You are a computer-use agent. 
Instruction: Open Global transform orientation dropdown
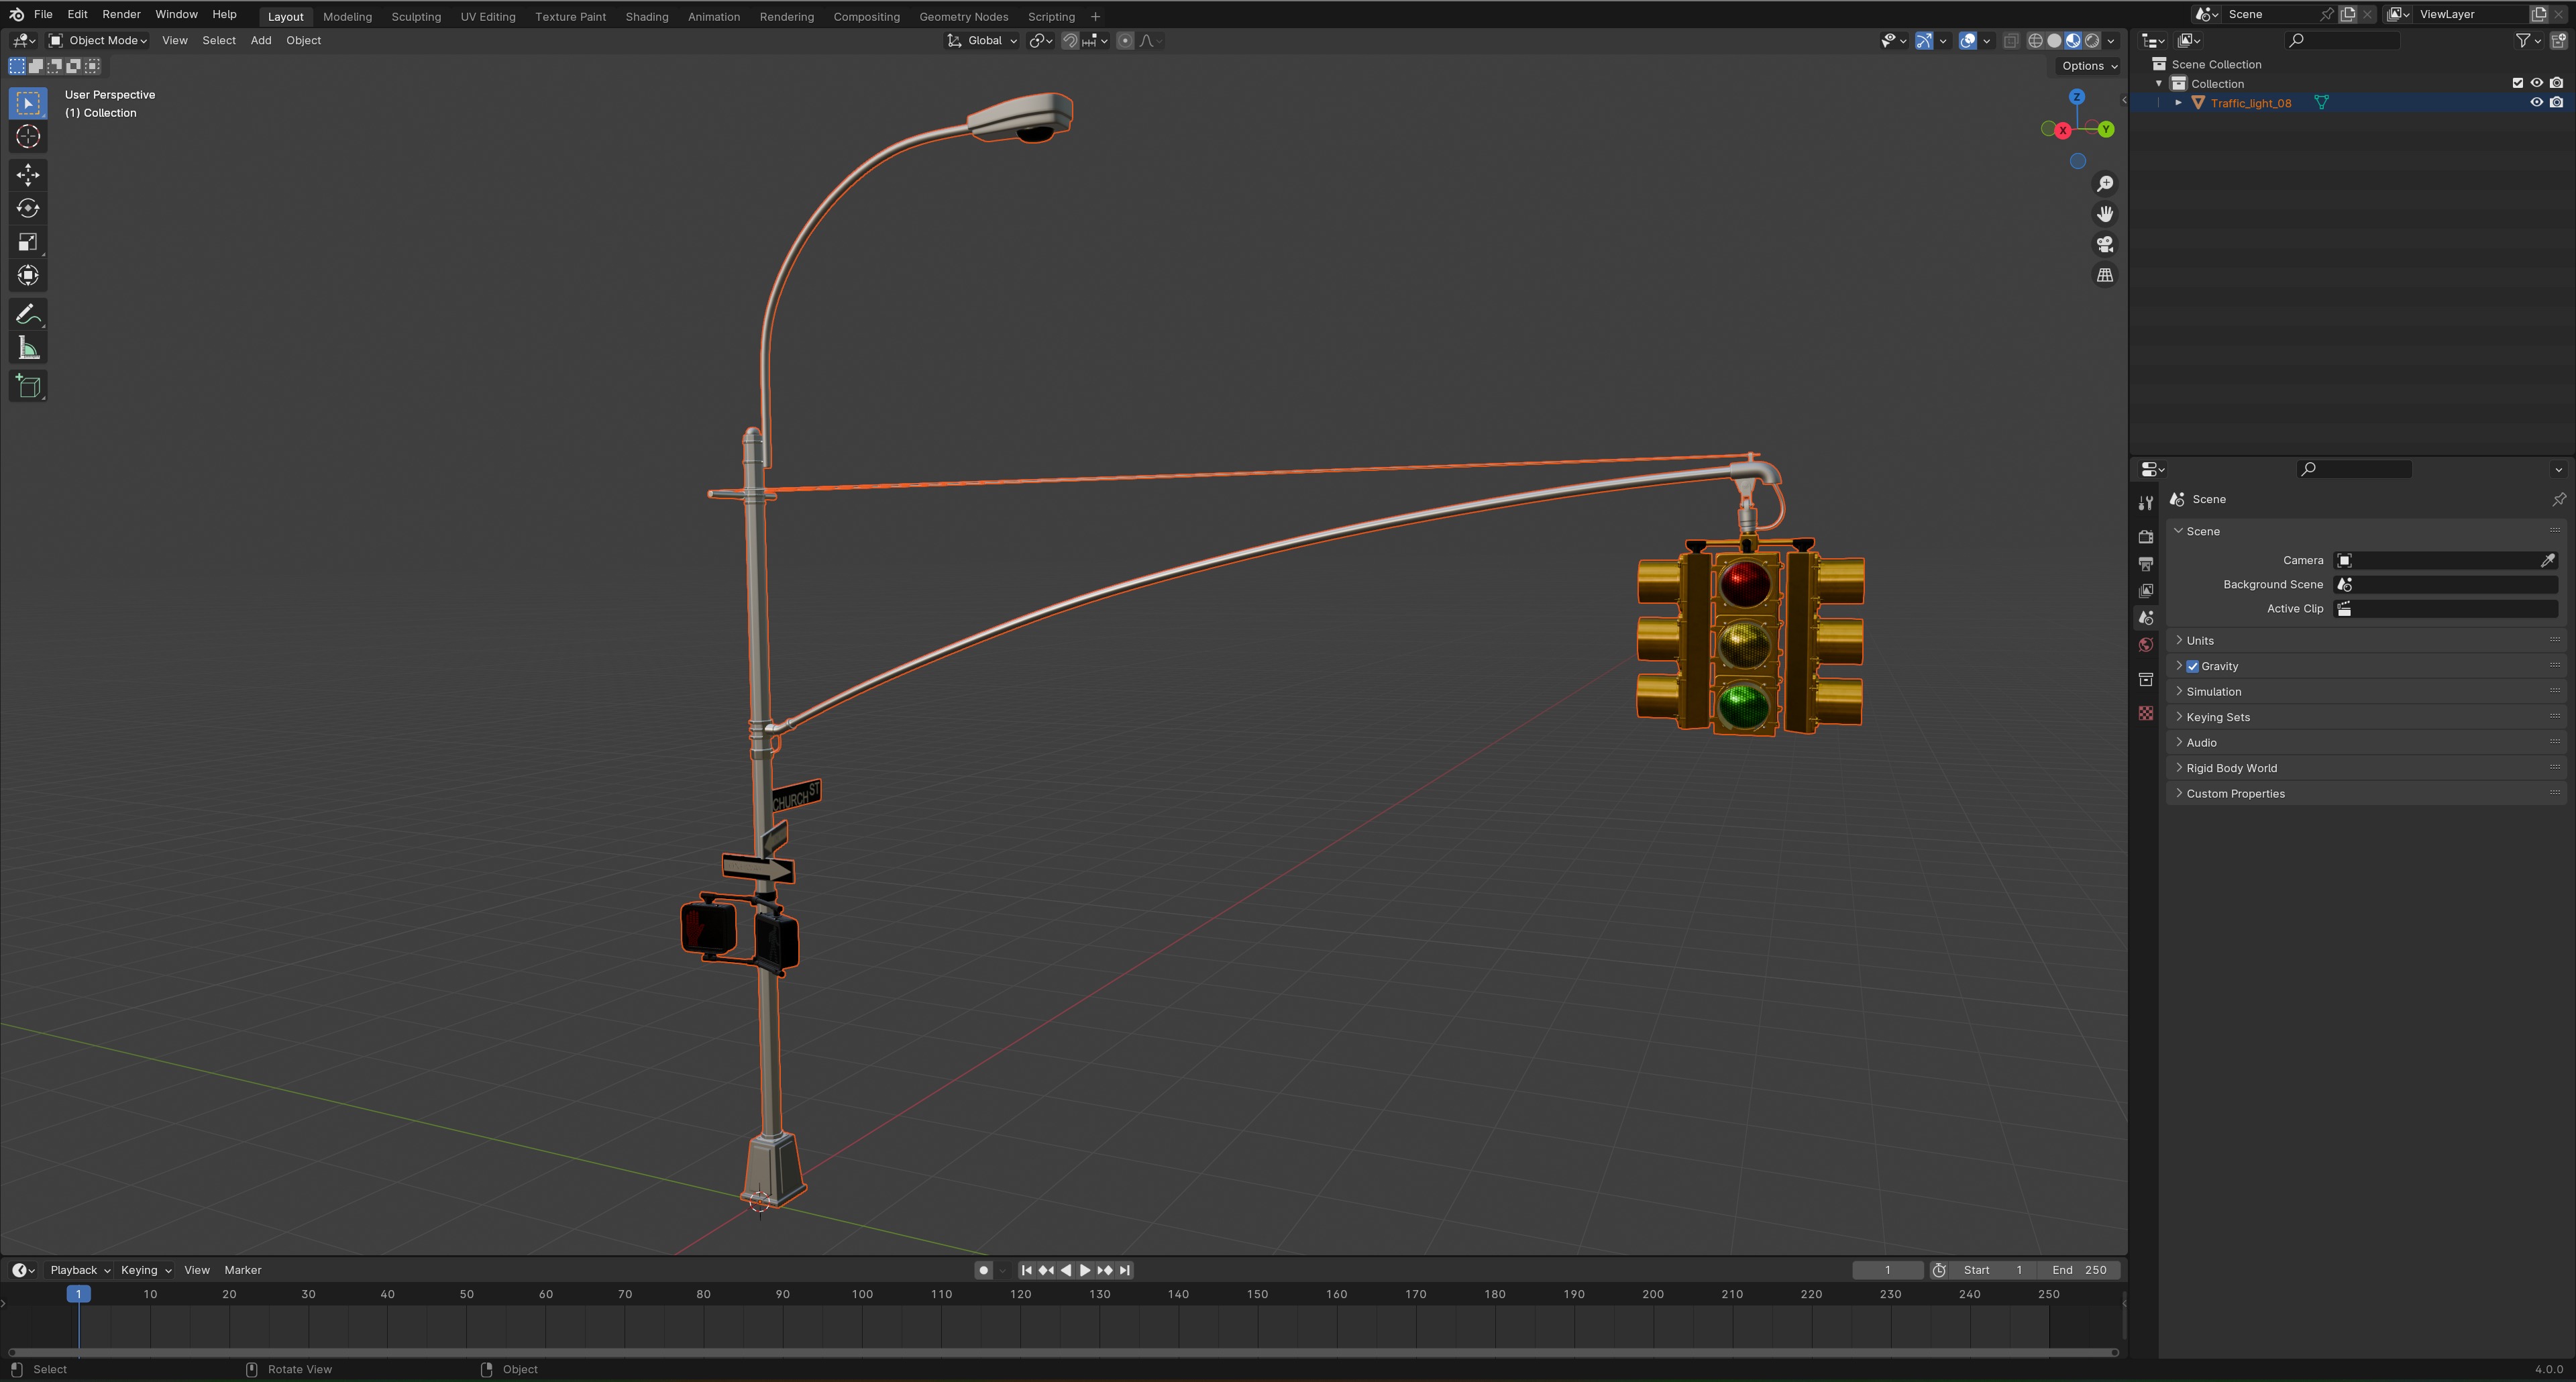pos(982,41)
